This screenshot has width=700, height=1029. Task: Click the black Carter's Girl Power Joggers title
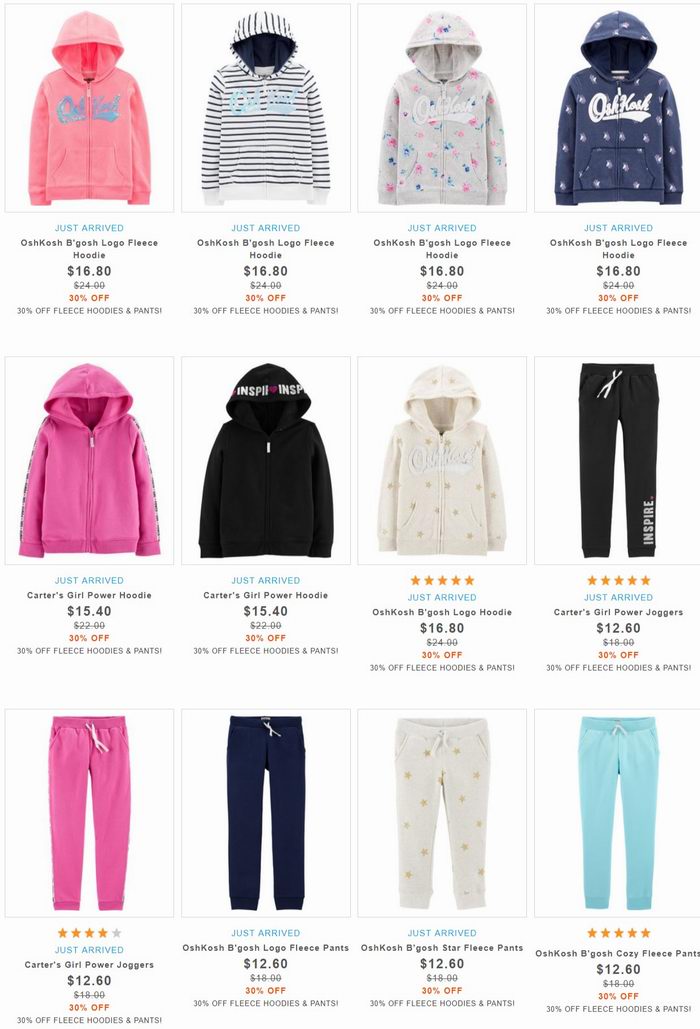pyautogui.click(x=618, y=612)
